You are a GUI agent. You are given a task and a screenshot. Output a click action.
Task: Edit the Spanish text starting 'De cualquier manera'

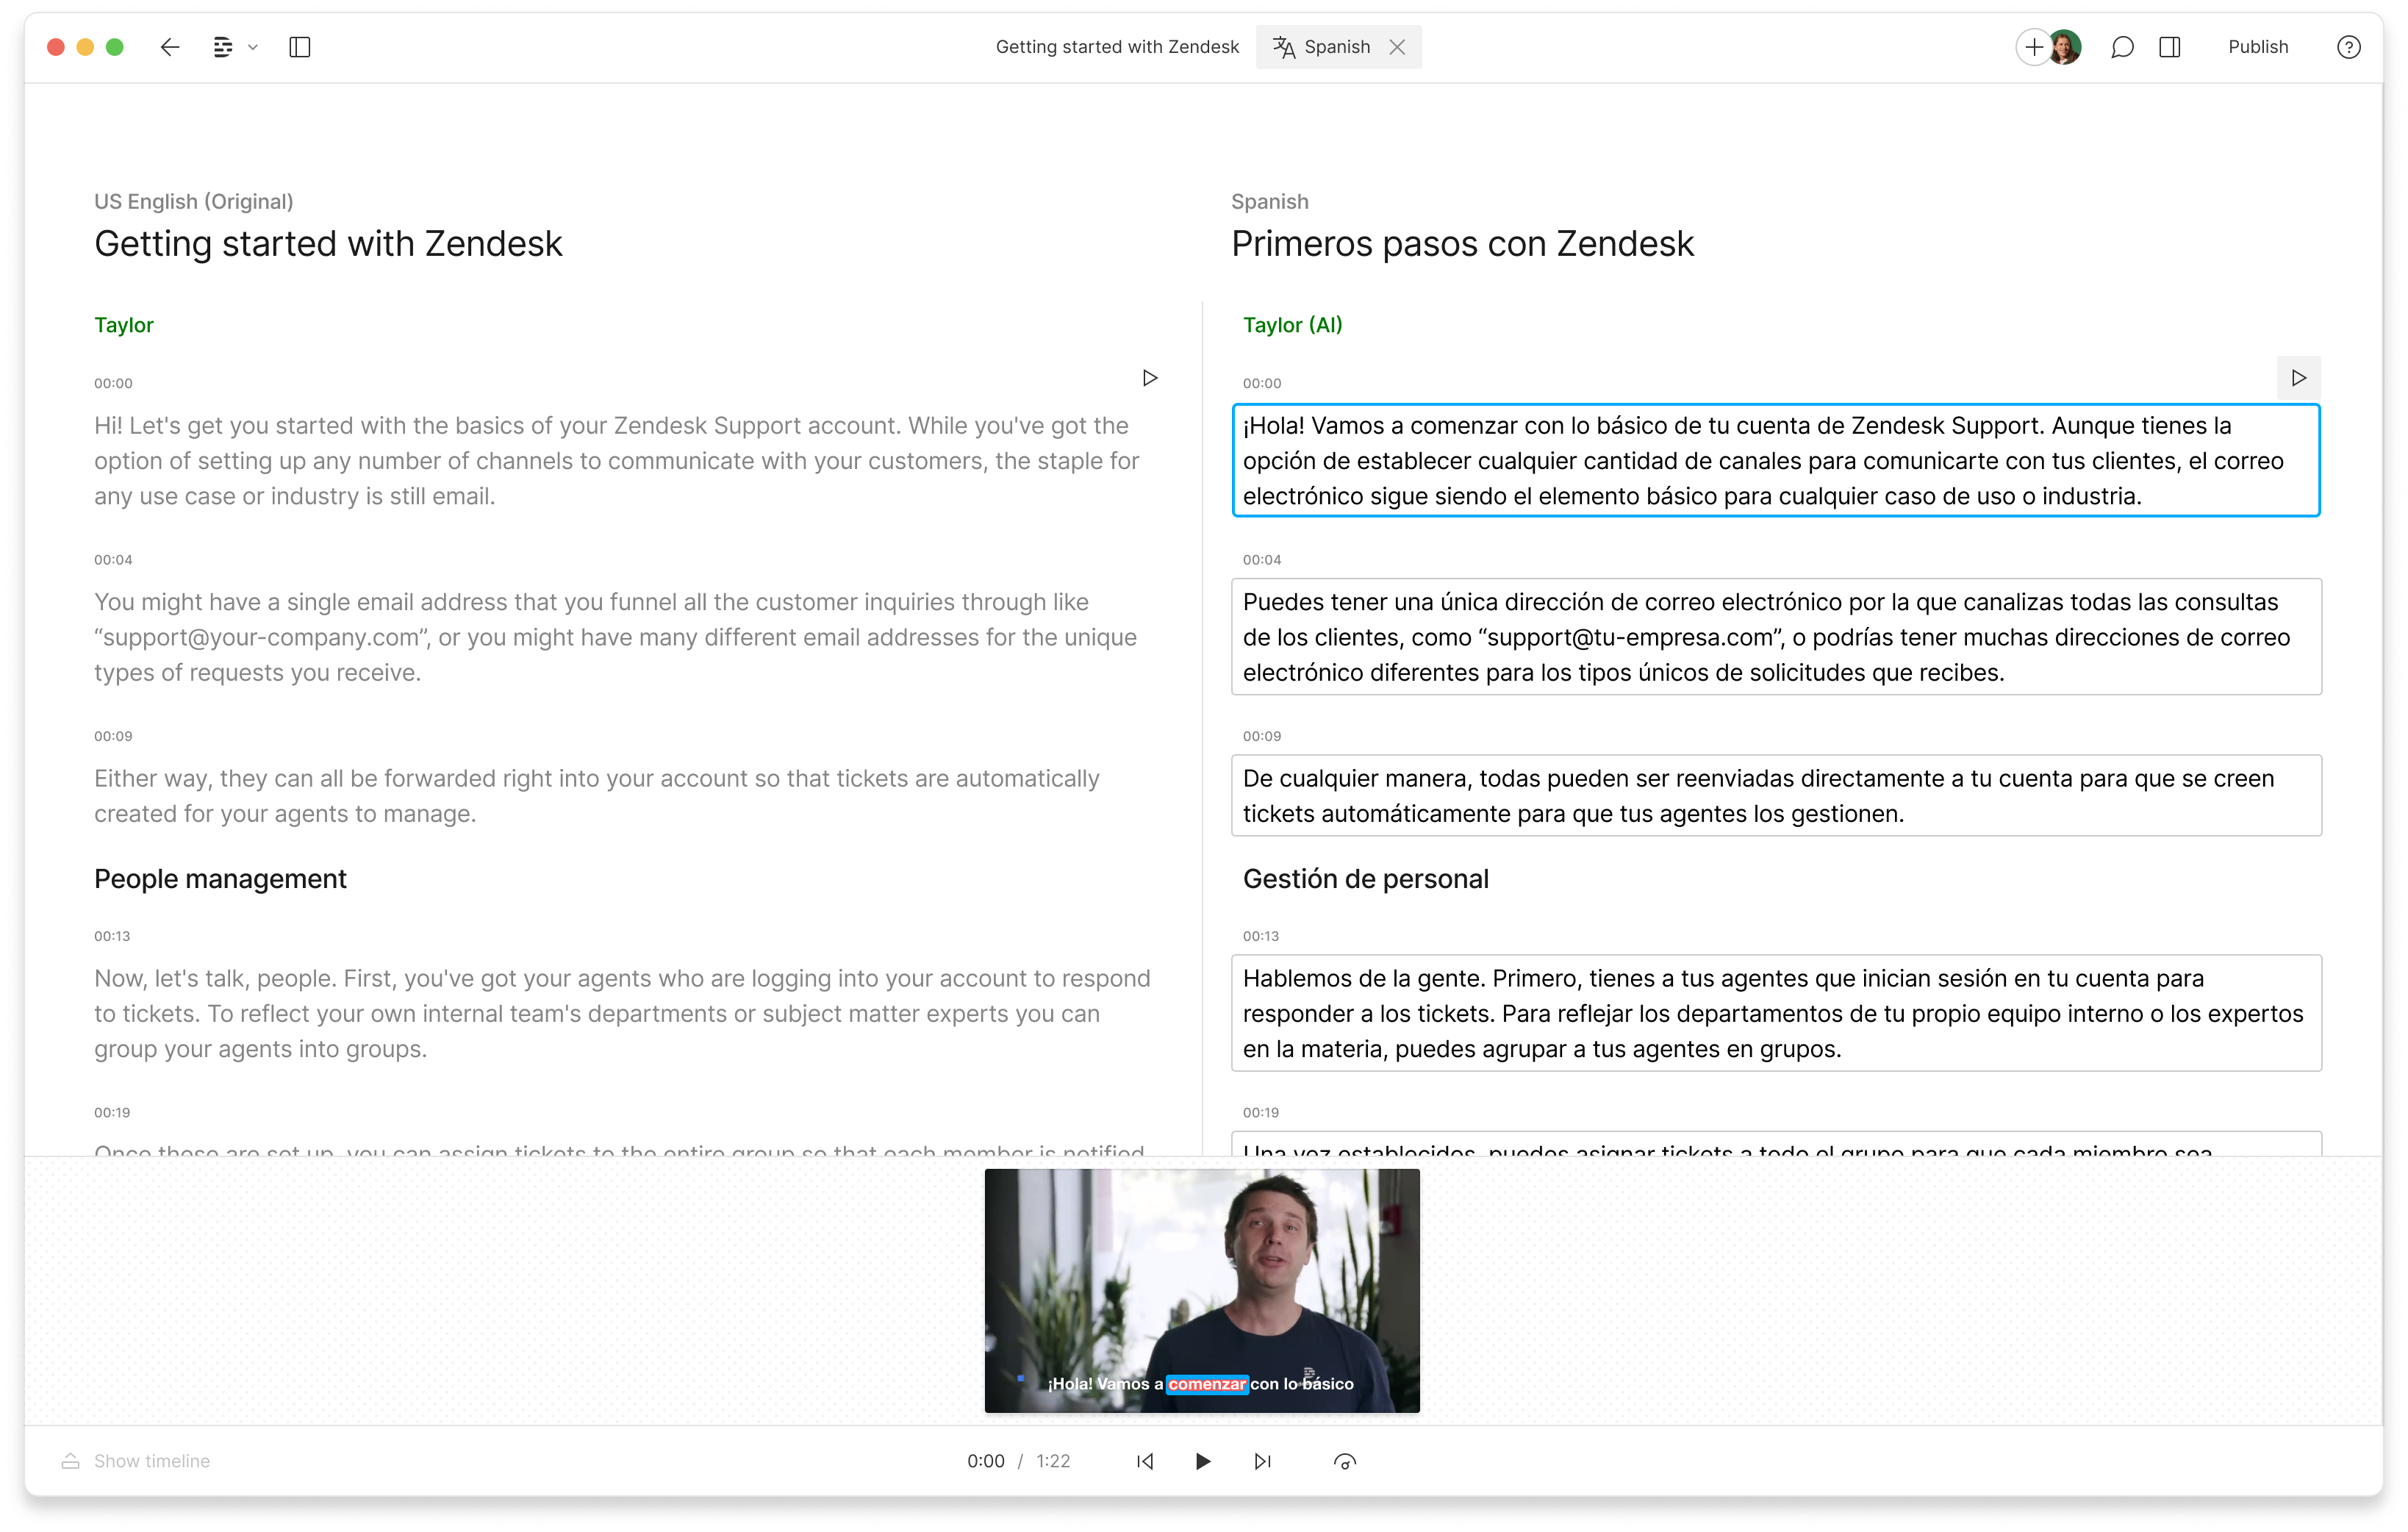pyautogui.click(x=1776, y=796)
